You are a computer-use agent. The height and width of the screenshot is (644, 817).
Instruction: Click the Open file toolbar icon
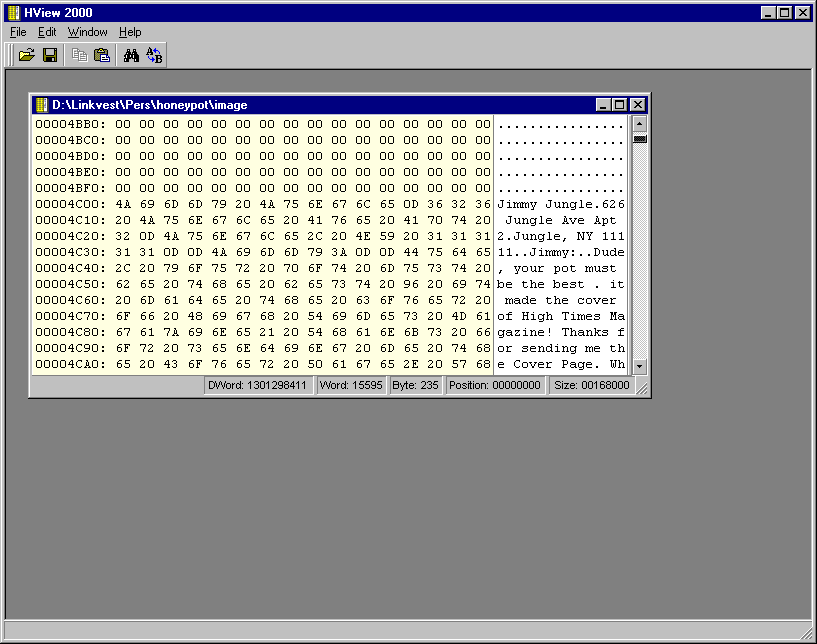click(x=27, y=55)
